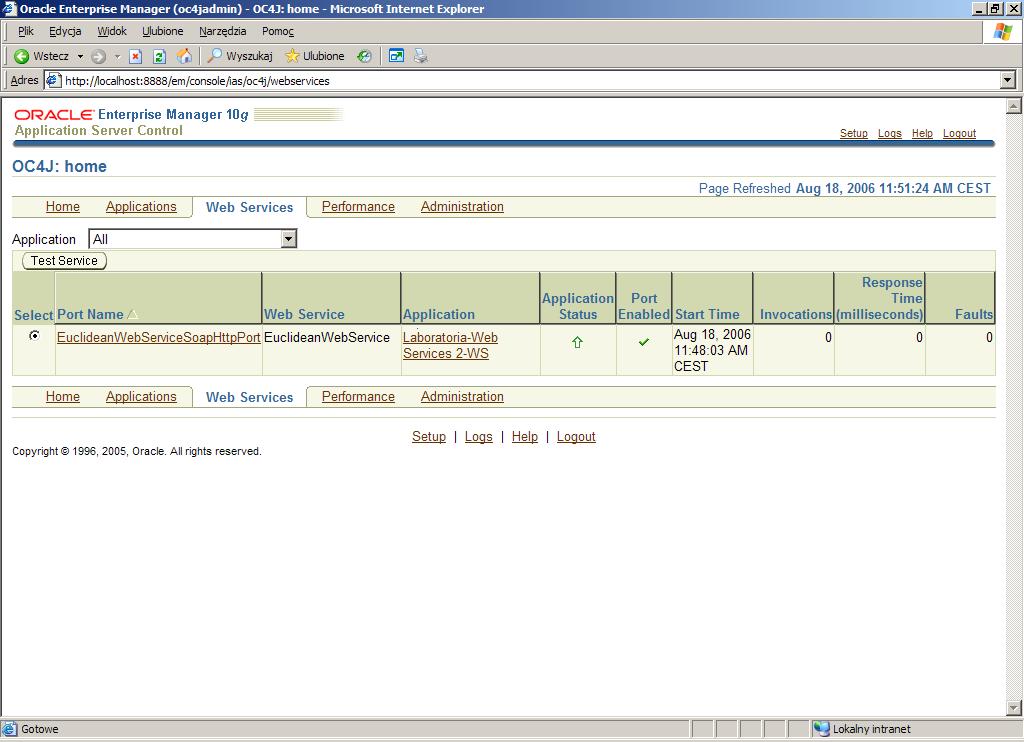Open Wyszukaj search in toolbar

coord(240,56)
